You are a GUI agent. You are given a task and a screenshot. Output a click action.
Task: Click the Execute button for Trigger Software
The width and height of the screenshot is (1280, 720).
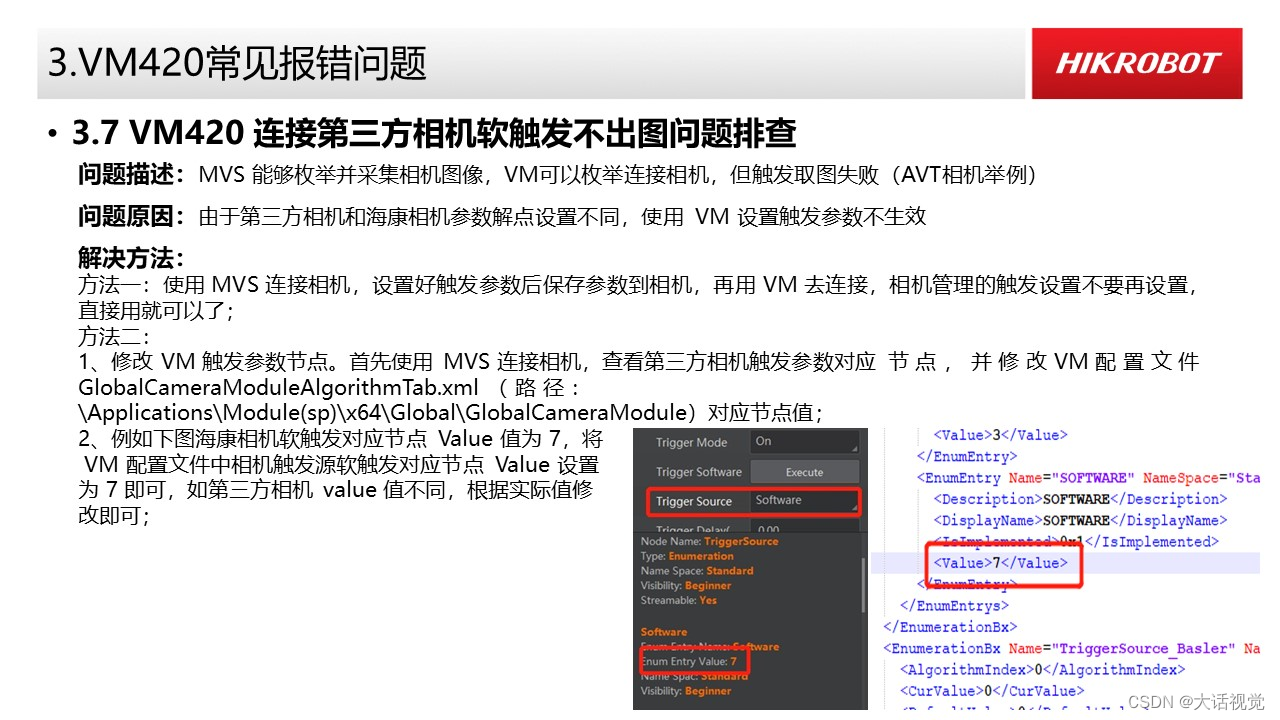pos(805,472)
